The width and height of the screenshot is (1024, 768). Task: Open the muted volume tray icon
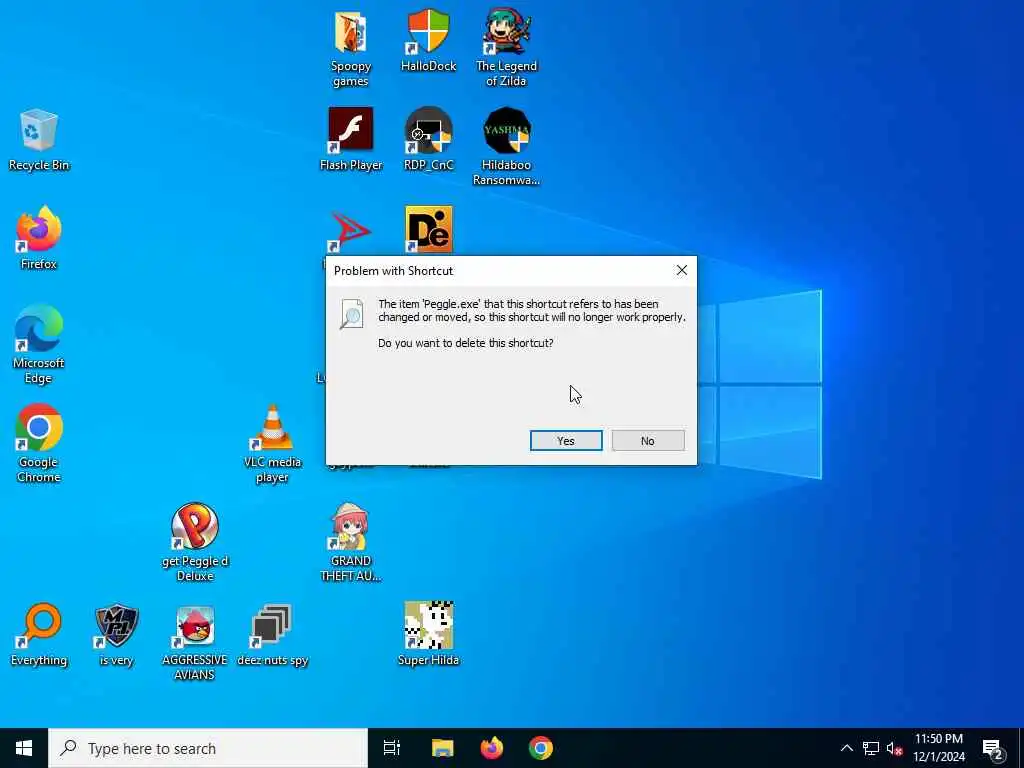(x=894, y=748)
